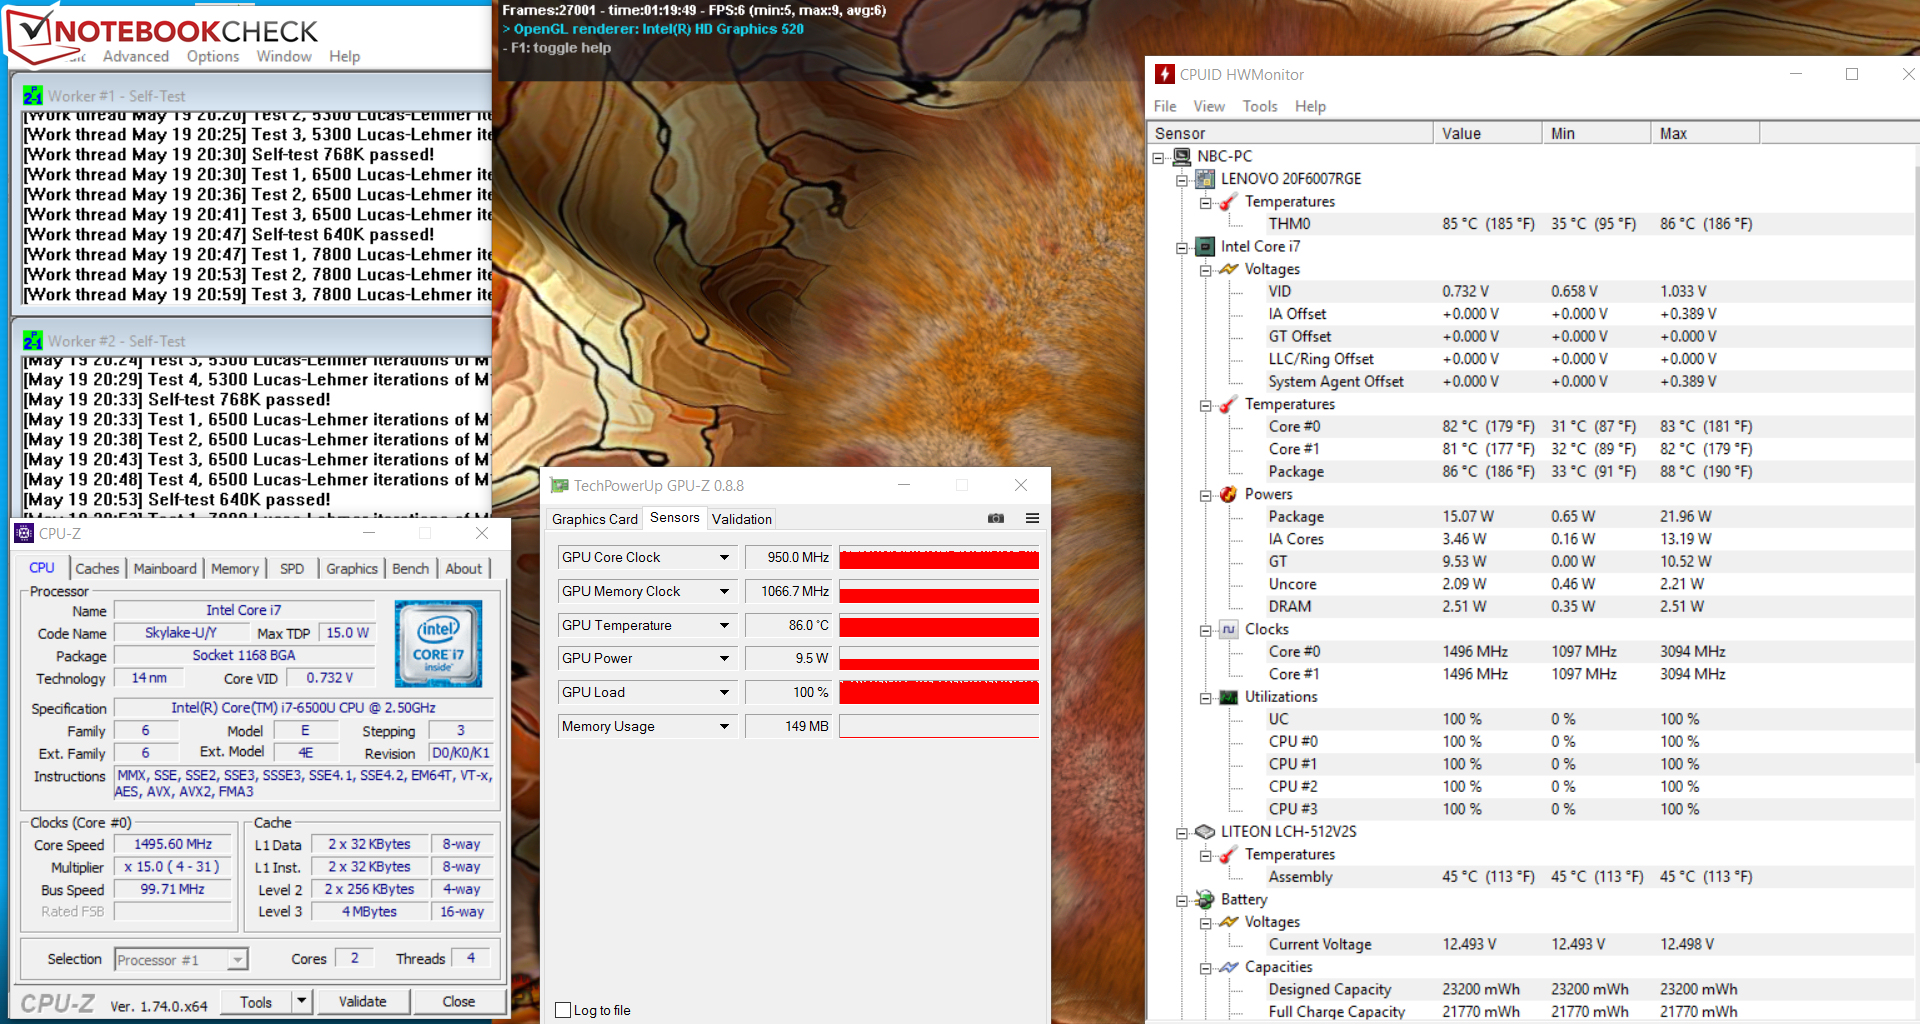Open the Options menu in Prime95

click(213, 56)
